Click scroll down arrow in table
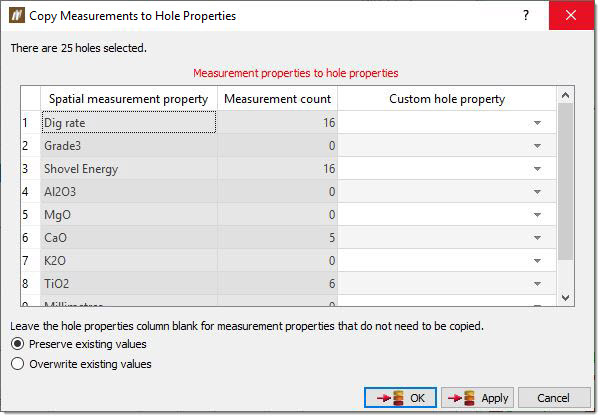601x418 pixels. tap(565, 297)
